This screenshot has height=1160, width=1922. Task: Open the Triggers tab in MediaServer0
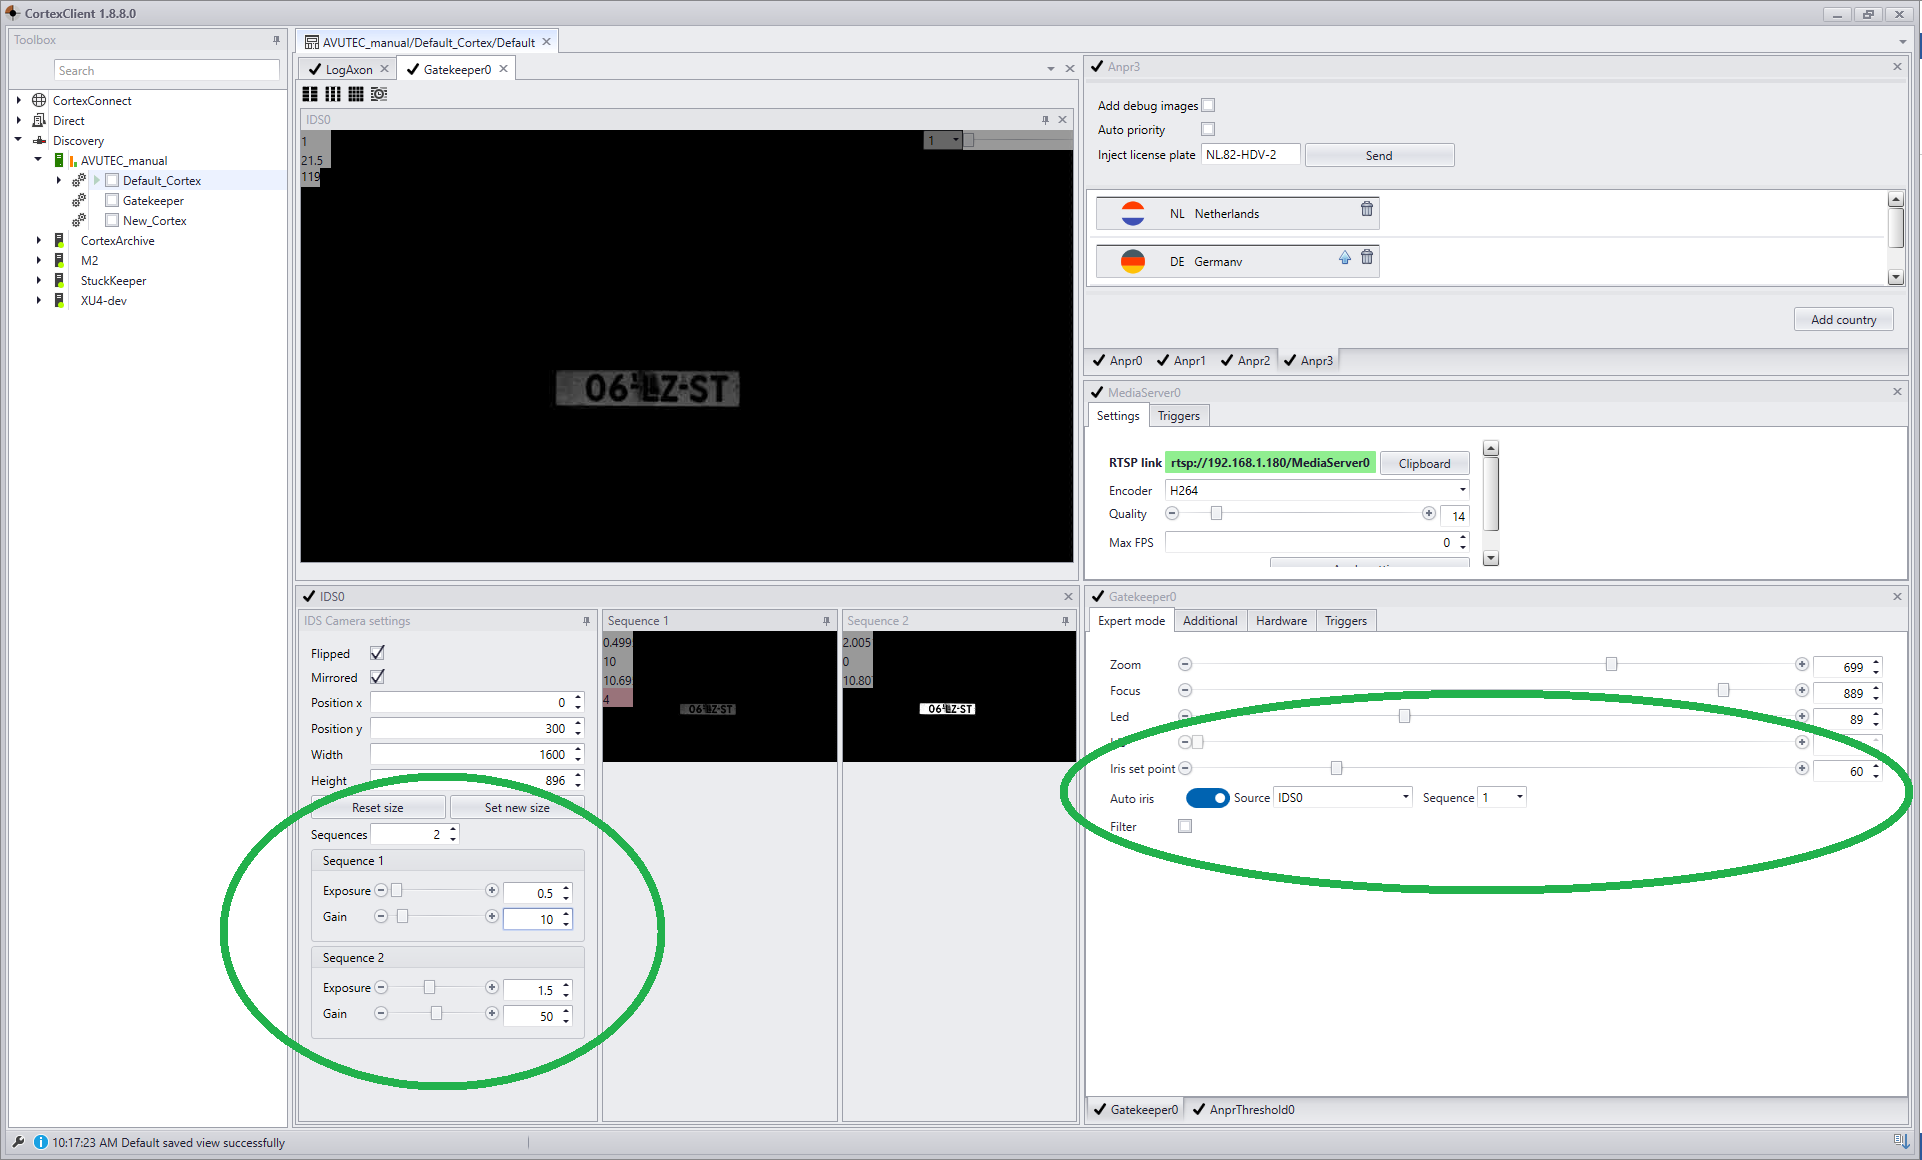pos(1178,416)
